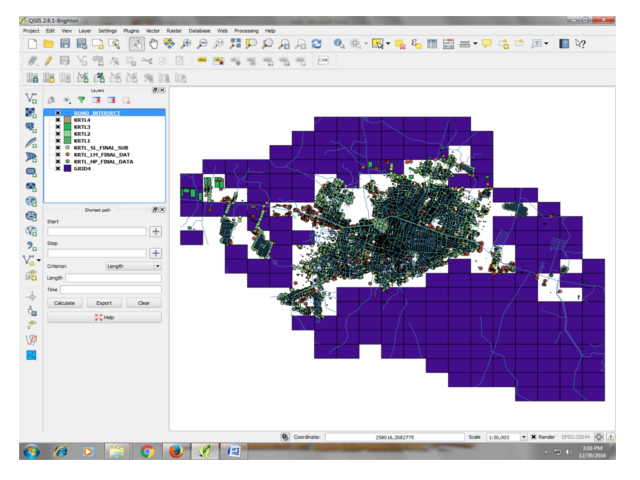Toggle visibility of KRTL_SL_FINAL_SUB layer
The width and height of the screenshot is (640, 480).
(x=58, y=148)
